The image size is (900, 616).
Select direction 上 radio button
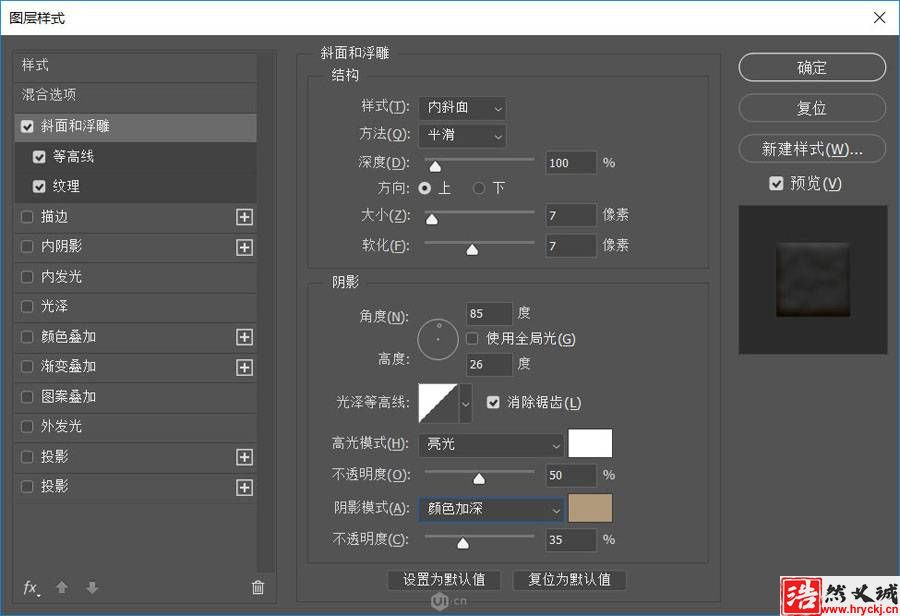pyautogui.click(x=425, y=188)
